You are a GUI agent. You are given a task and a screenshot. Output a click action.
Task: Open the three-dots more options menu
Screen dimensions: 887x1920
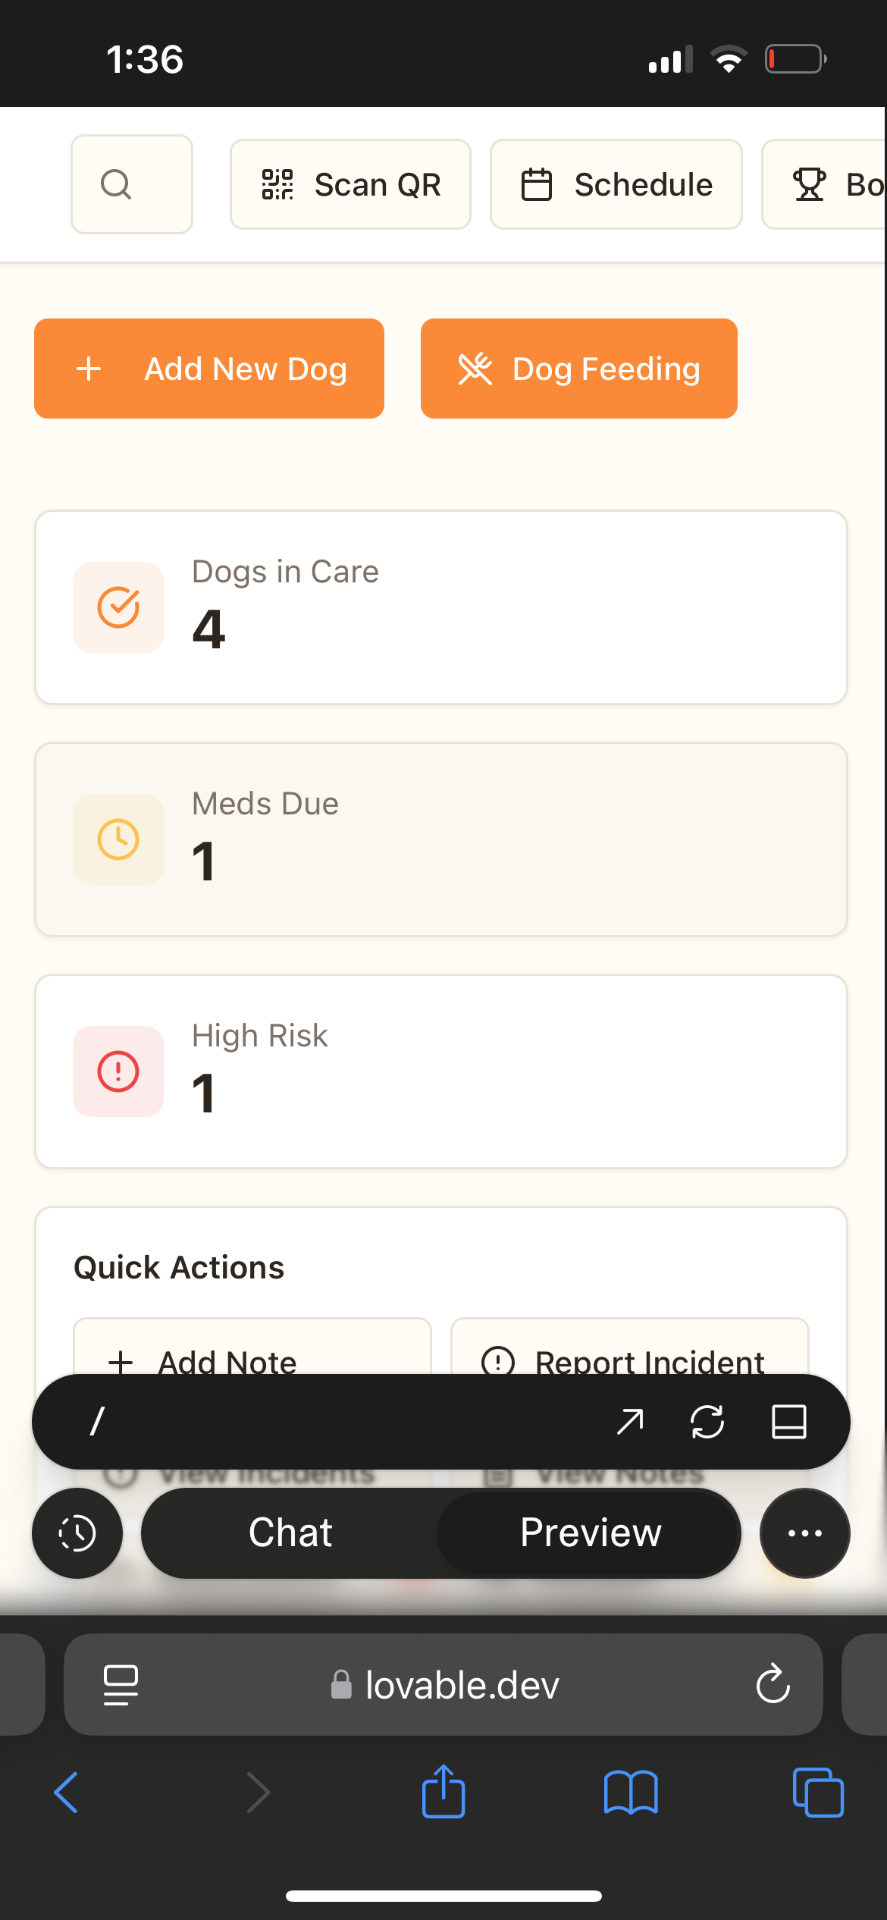[x=805, y=1533]
